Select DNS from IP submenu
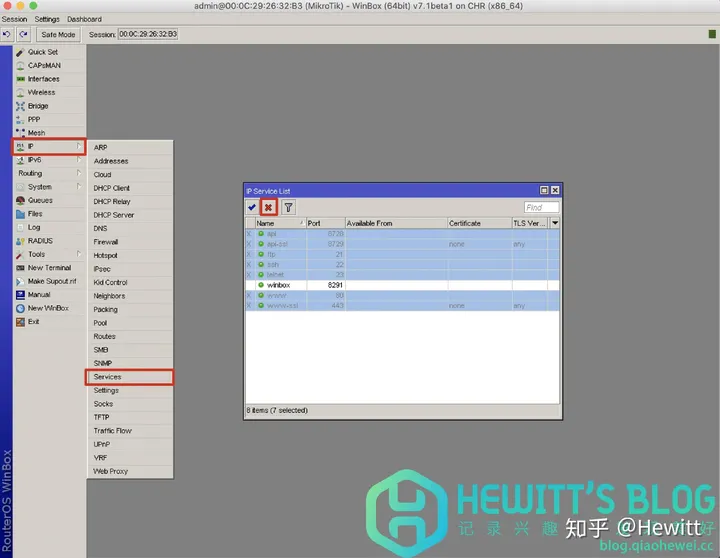The image size is (720, 558). pos(130,228)
